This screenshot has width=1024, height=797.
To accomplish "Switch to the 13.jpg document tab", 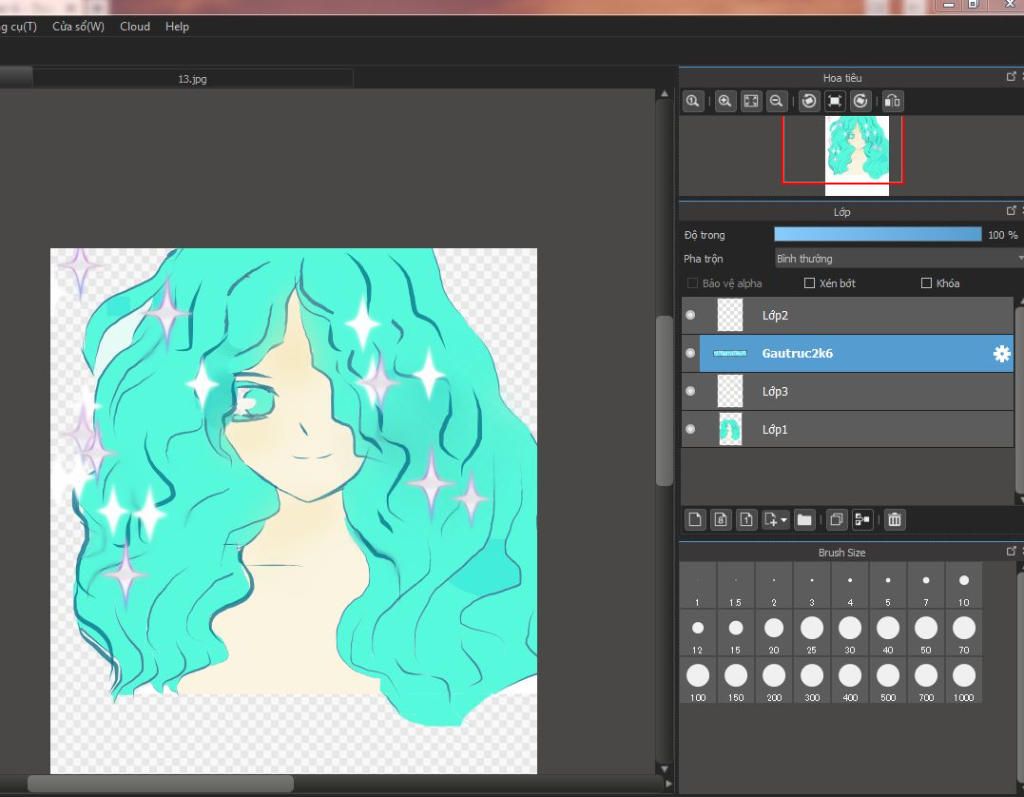I will pos(193,79).
